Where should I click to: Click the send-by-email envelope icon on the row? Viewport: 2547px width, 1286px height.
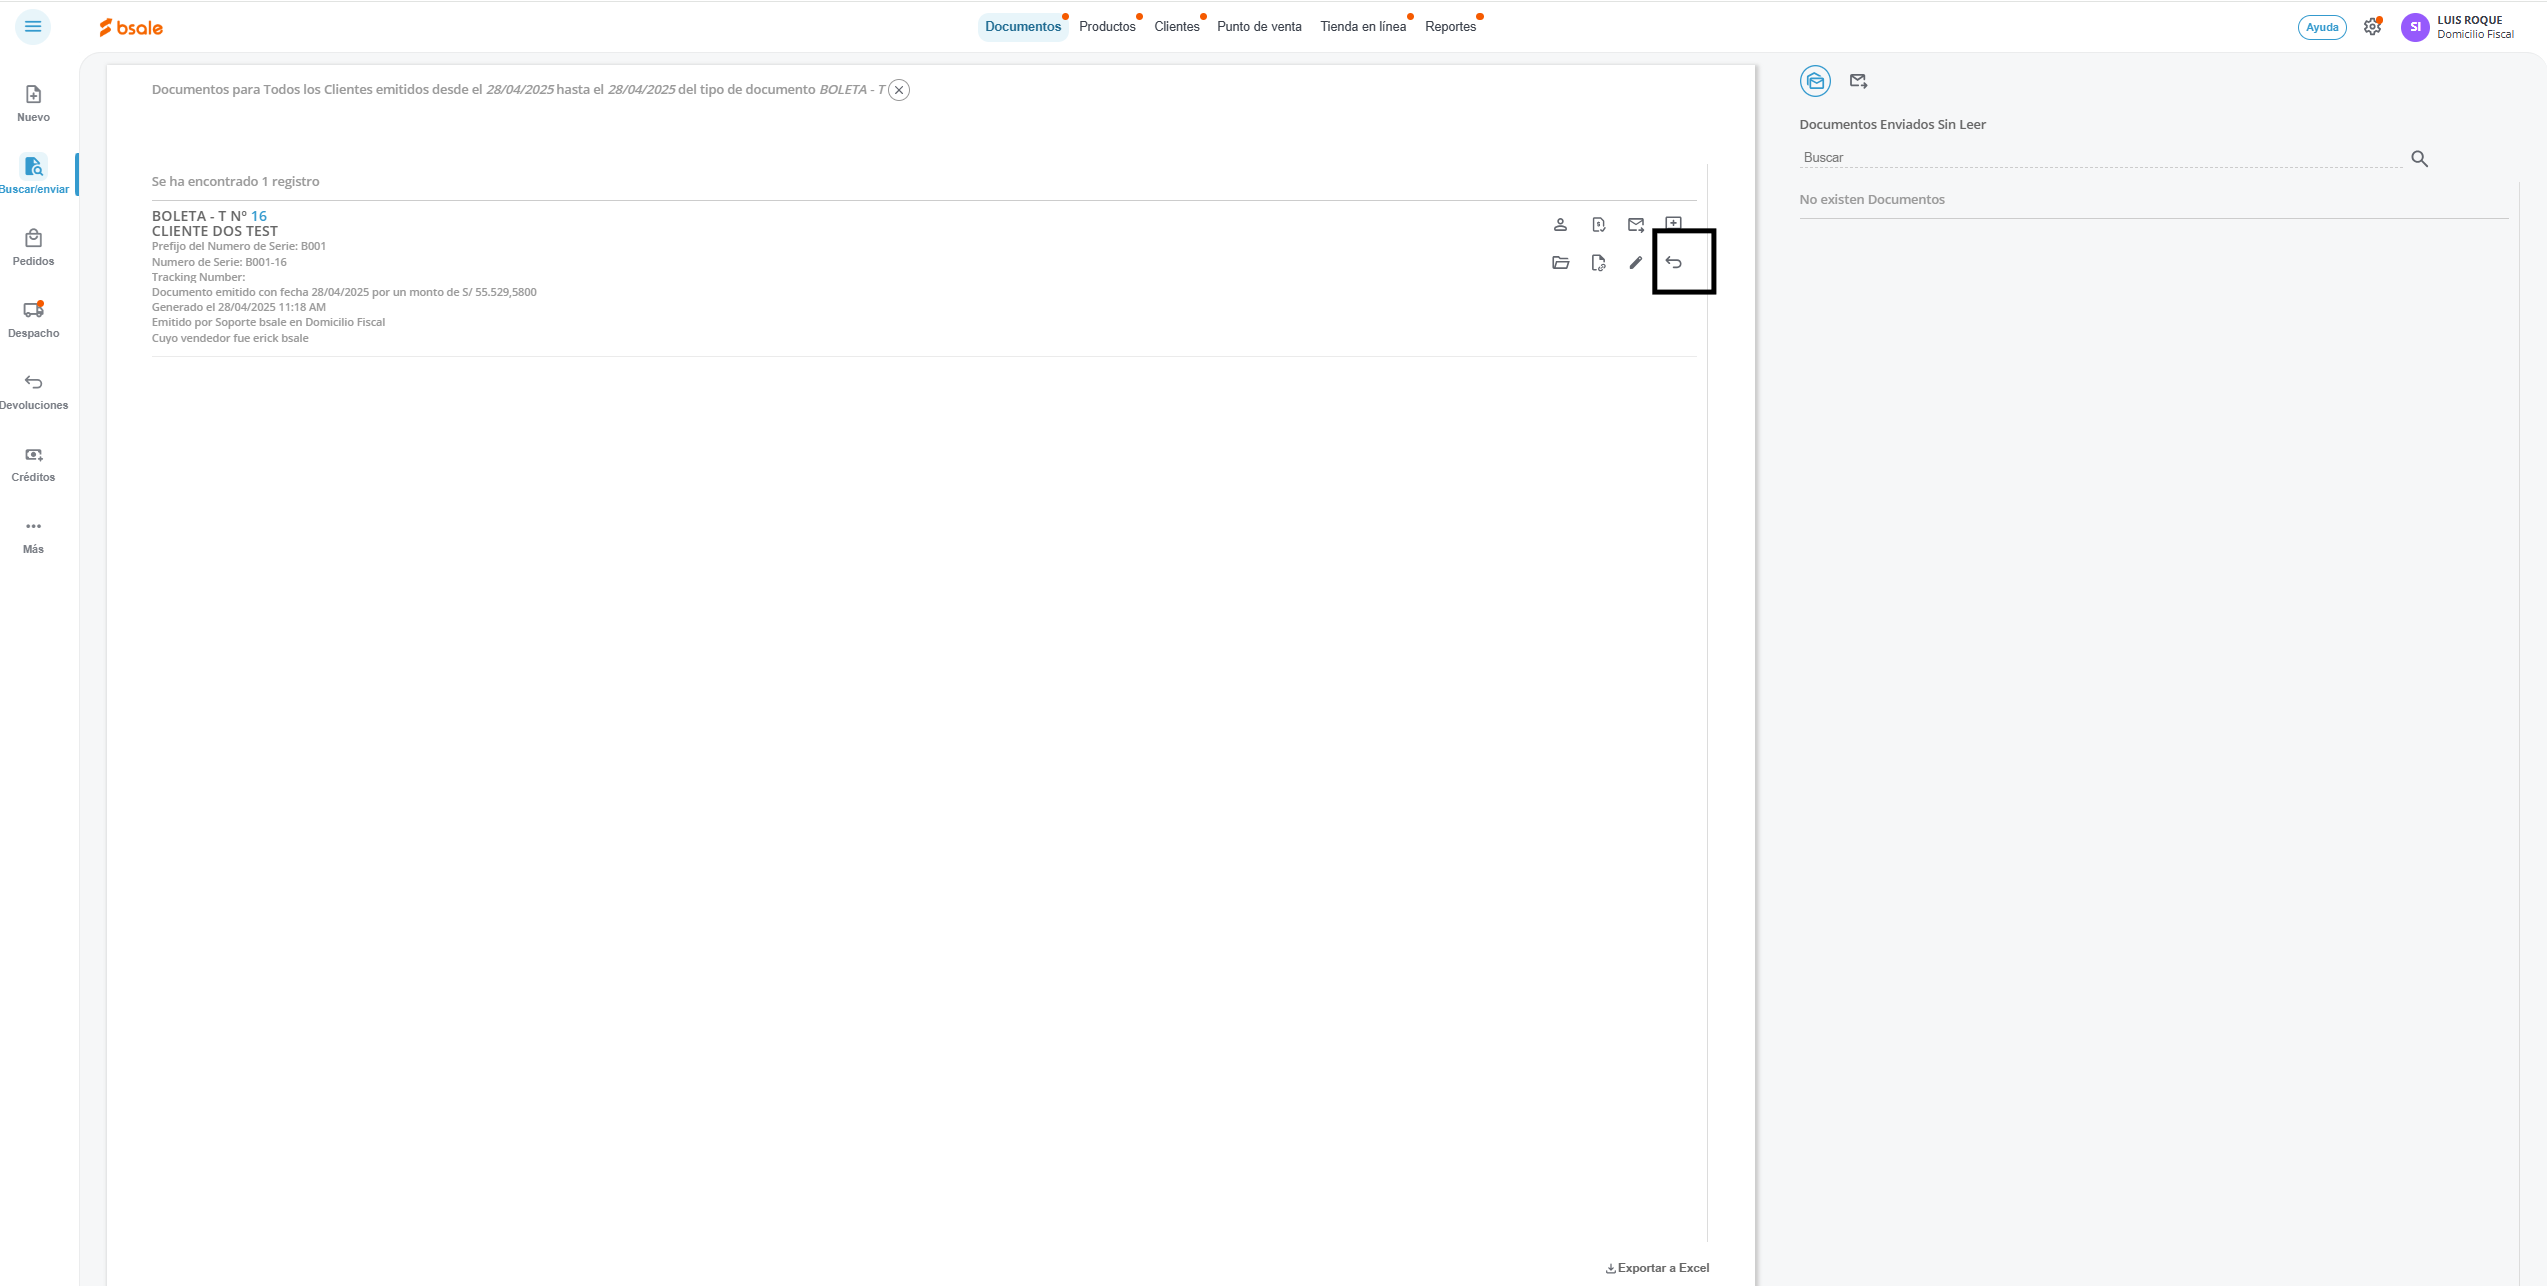1636,225
